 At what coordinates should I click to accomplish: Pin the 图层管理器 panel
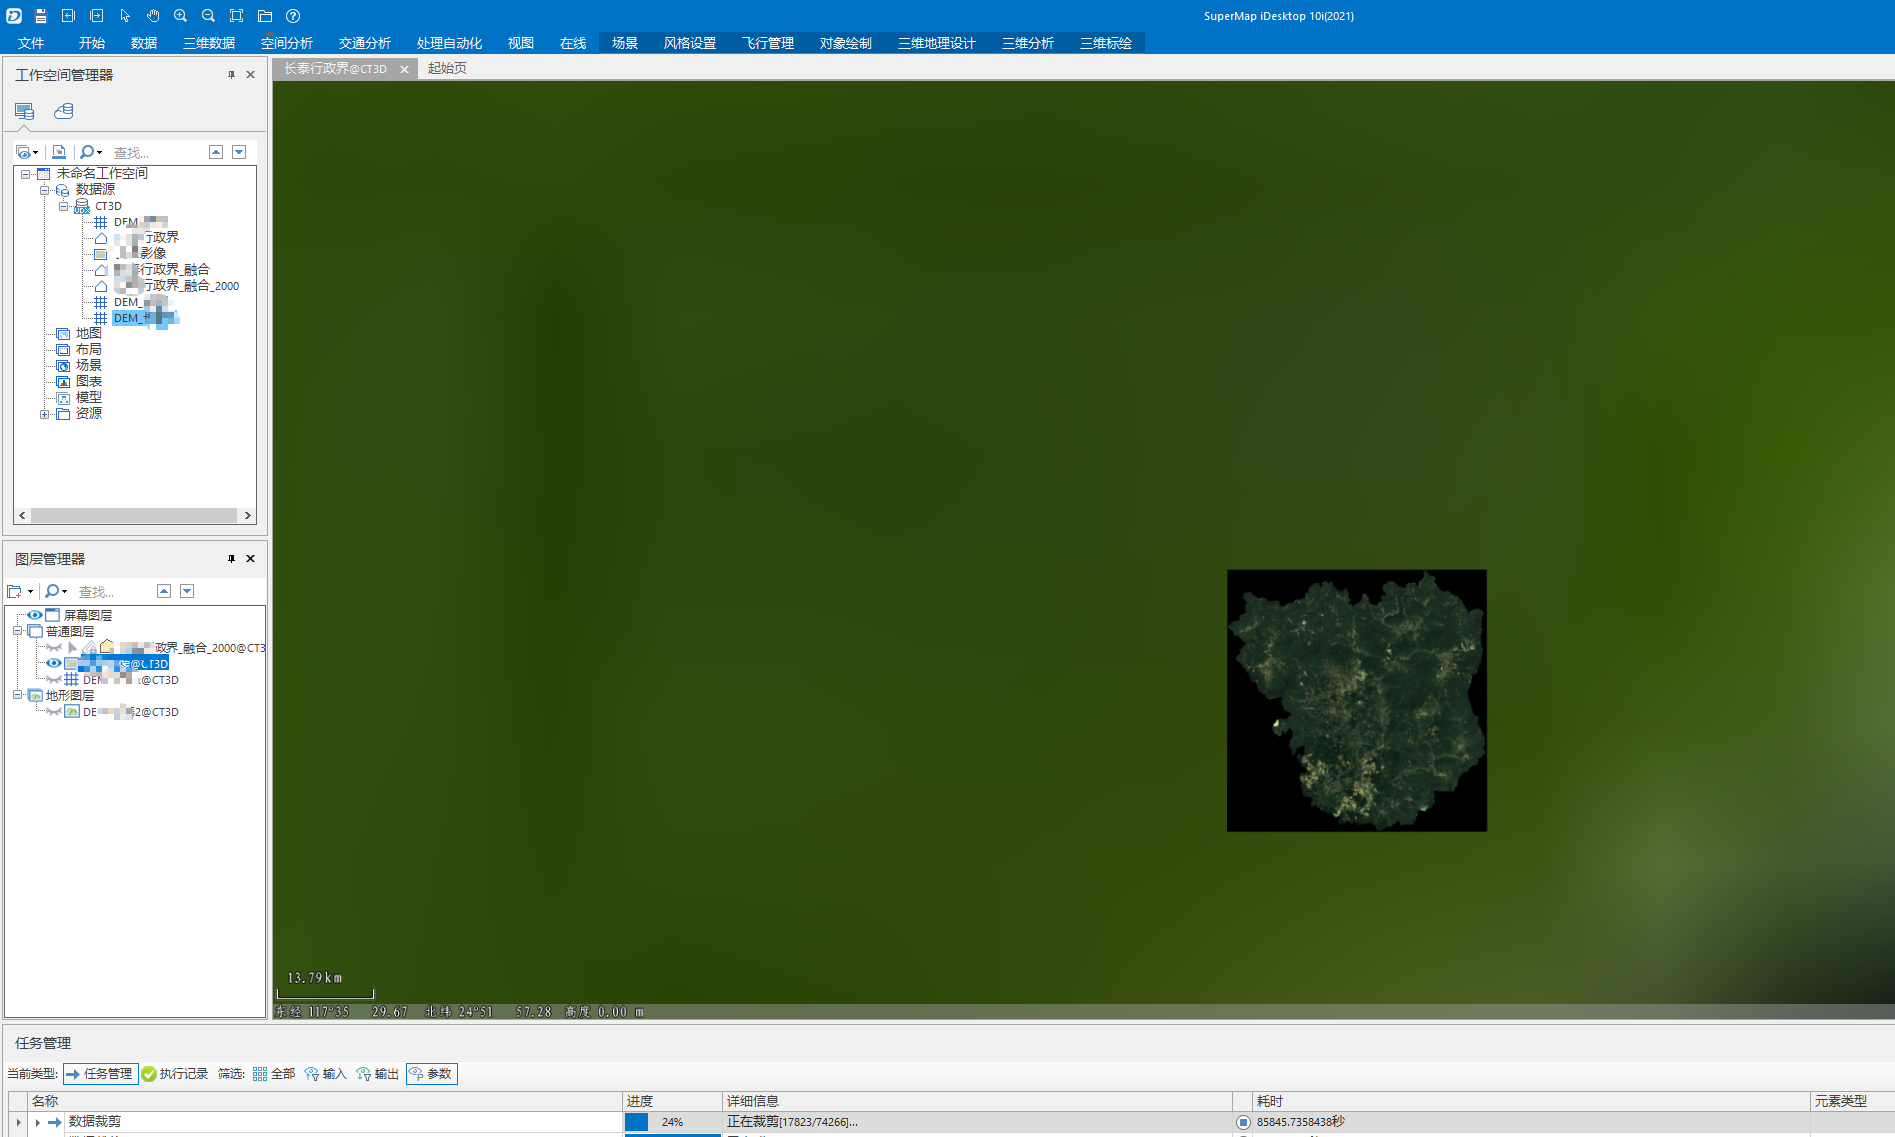[231, 559]
